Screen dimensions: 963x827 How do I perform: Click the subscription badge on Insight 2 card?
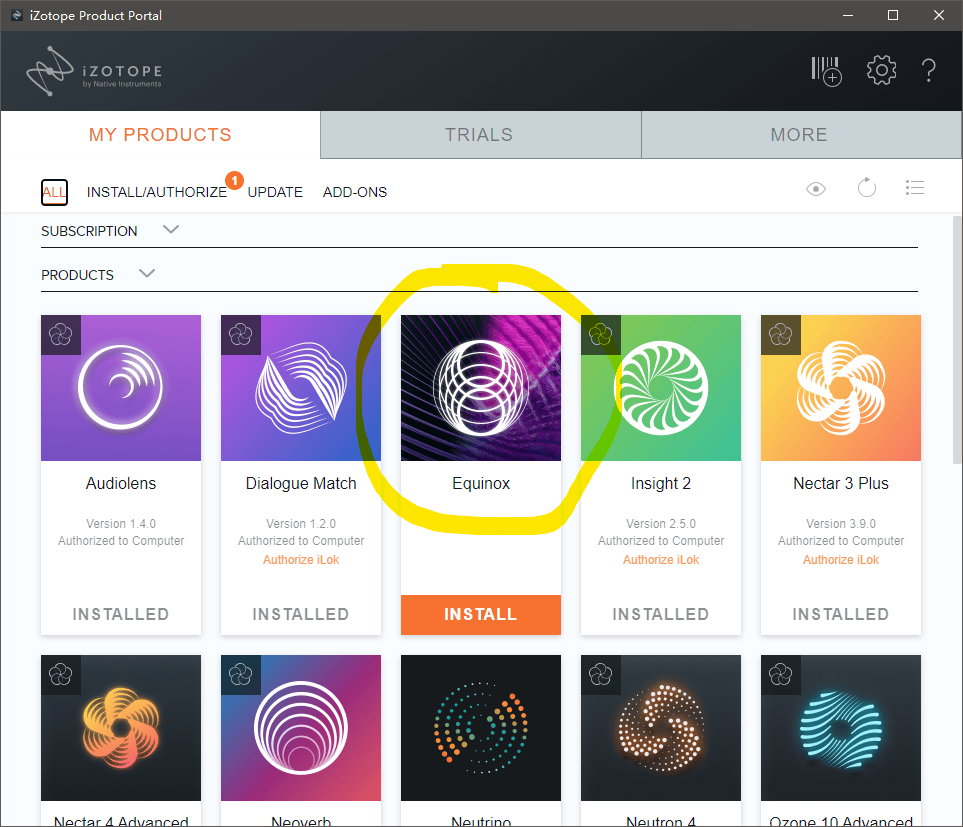tap(601, 335)
